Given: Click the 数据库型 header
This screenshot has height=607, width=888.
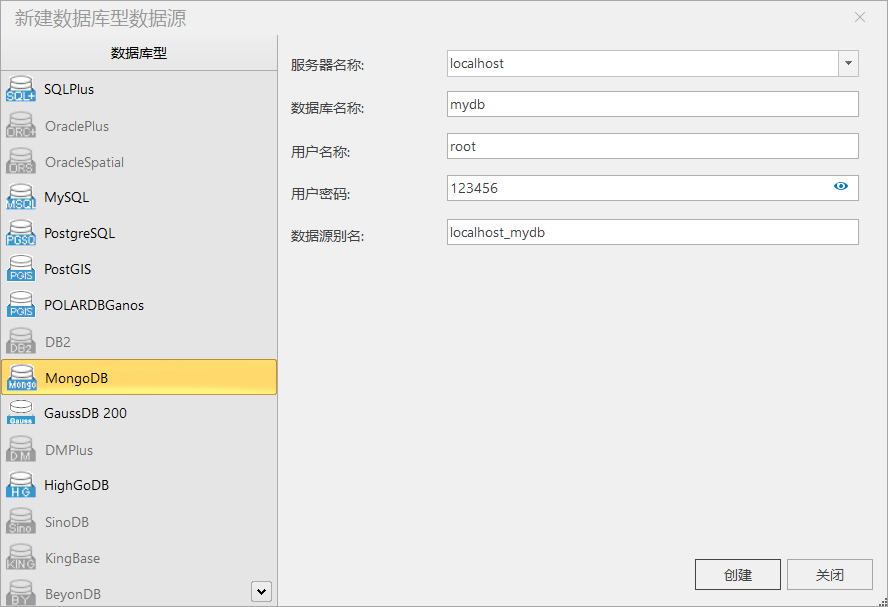Looking at the screenshot, I should click(139, 53).
